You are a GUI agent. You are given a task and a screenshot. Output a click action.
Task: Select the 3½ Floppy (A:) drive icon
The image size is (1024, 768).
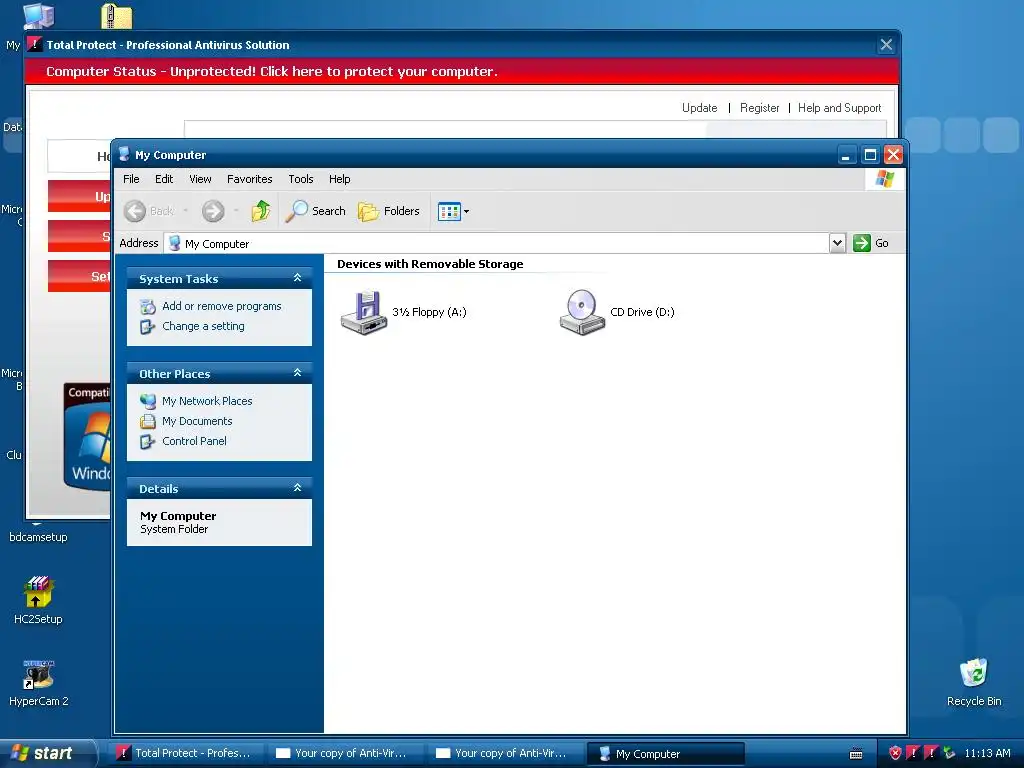point(364,313)
